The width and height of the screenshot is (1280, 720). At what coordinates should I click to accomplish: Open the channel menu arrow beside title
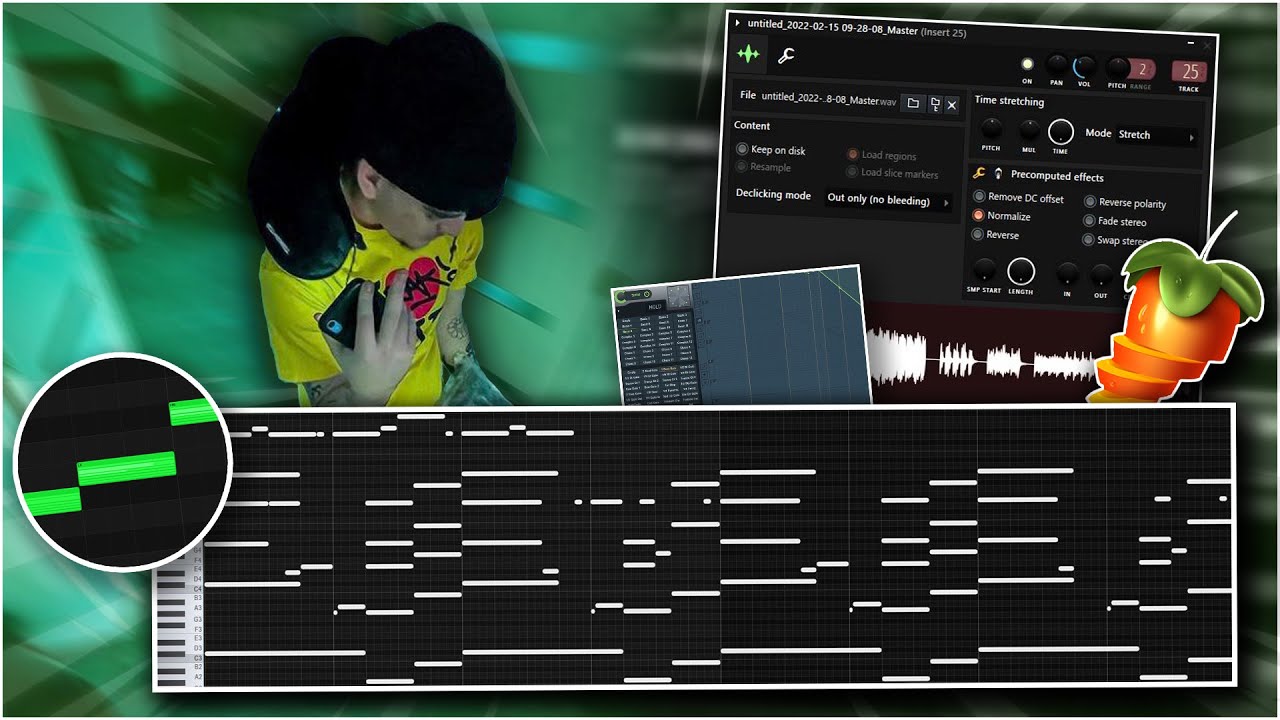(x=738, y=22)
